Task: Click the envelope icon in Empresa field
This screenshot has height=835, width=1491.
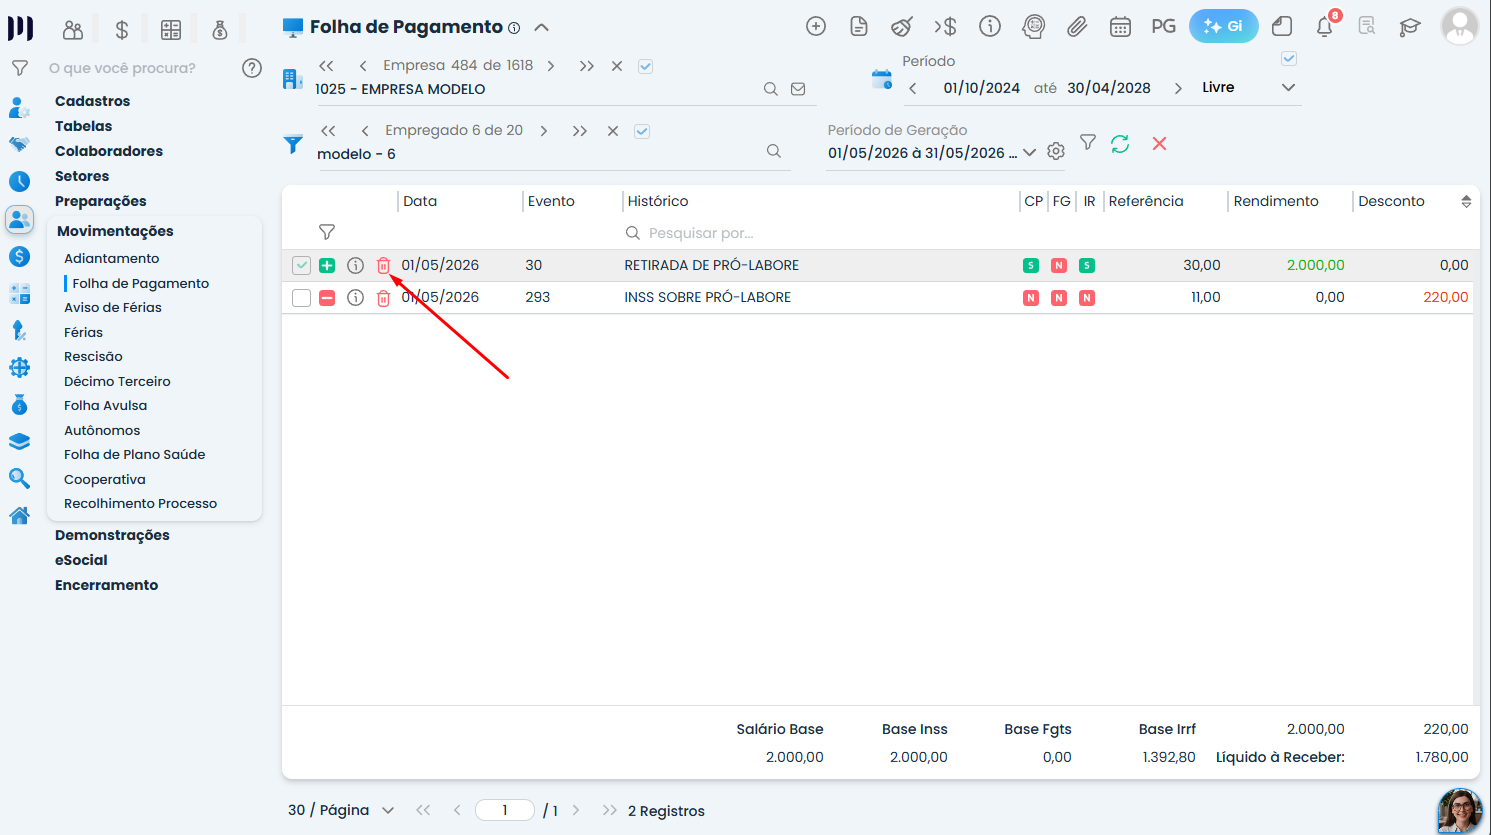Action: 798,89
